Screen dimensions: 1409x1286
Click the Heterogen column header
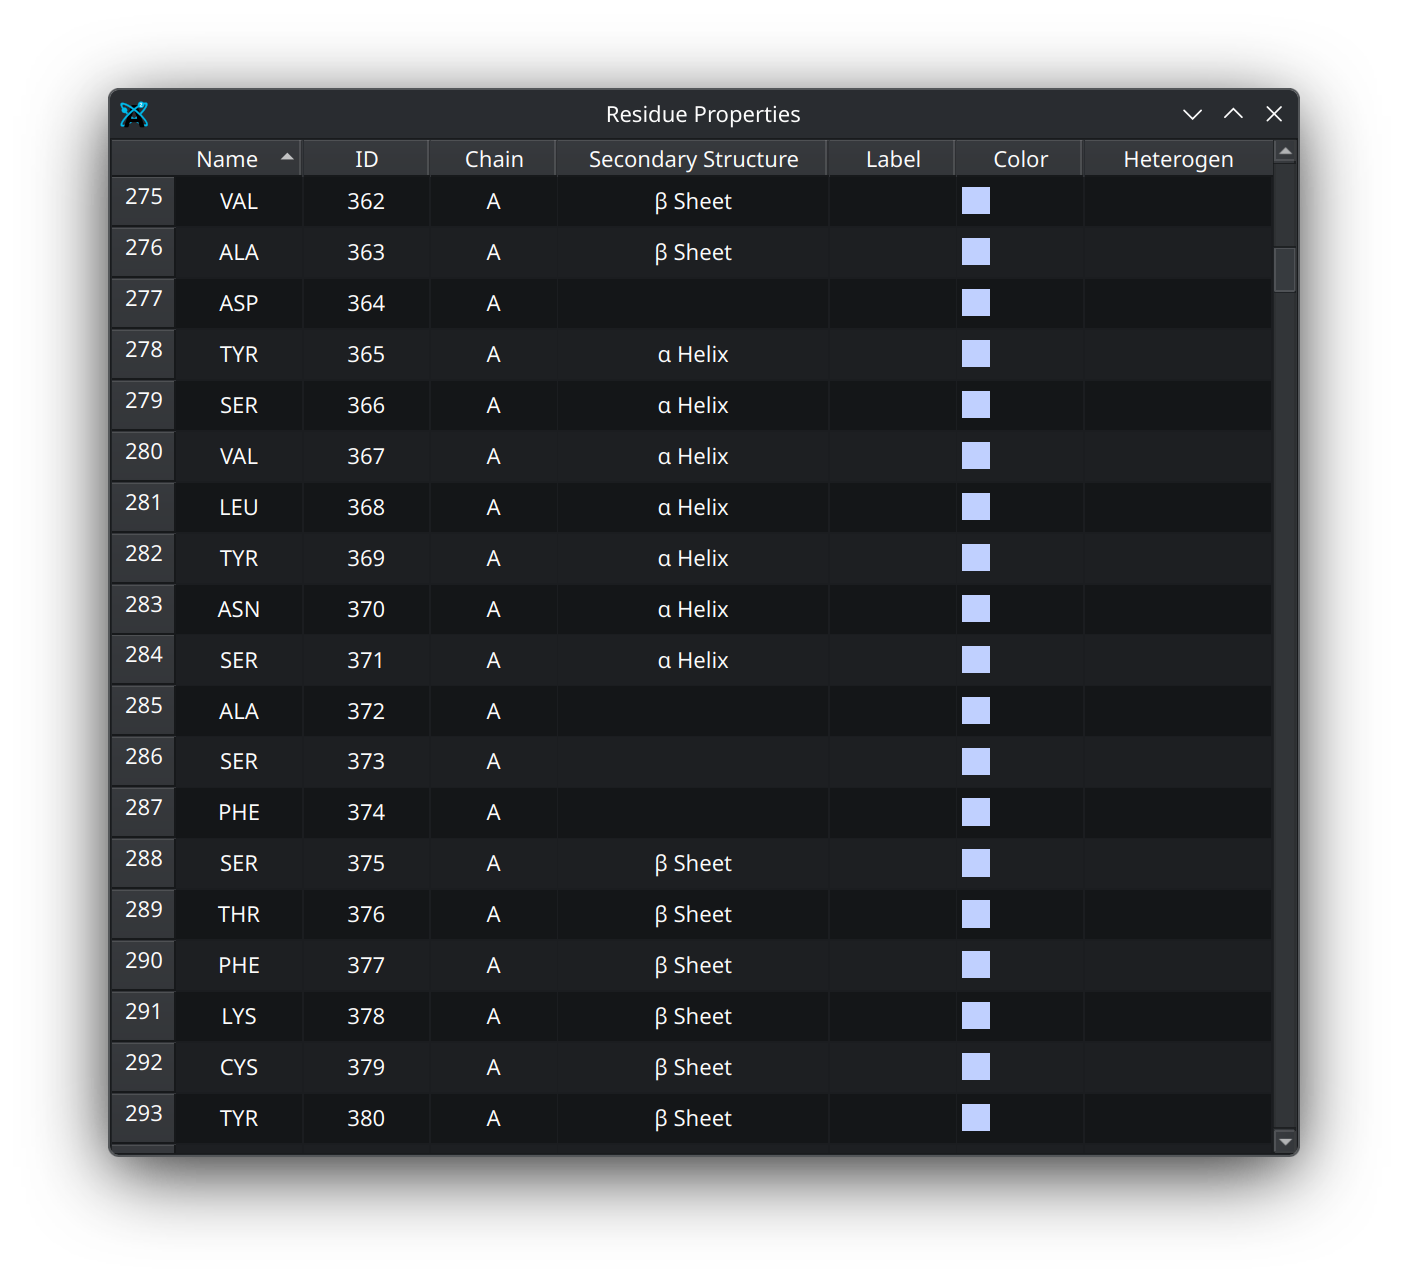click(1177, 159)
